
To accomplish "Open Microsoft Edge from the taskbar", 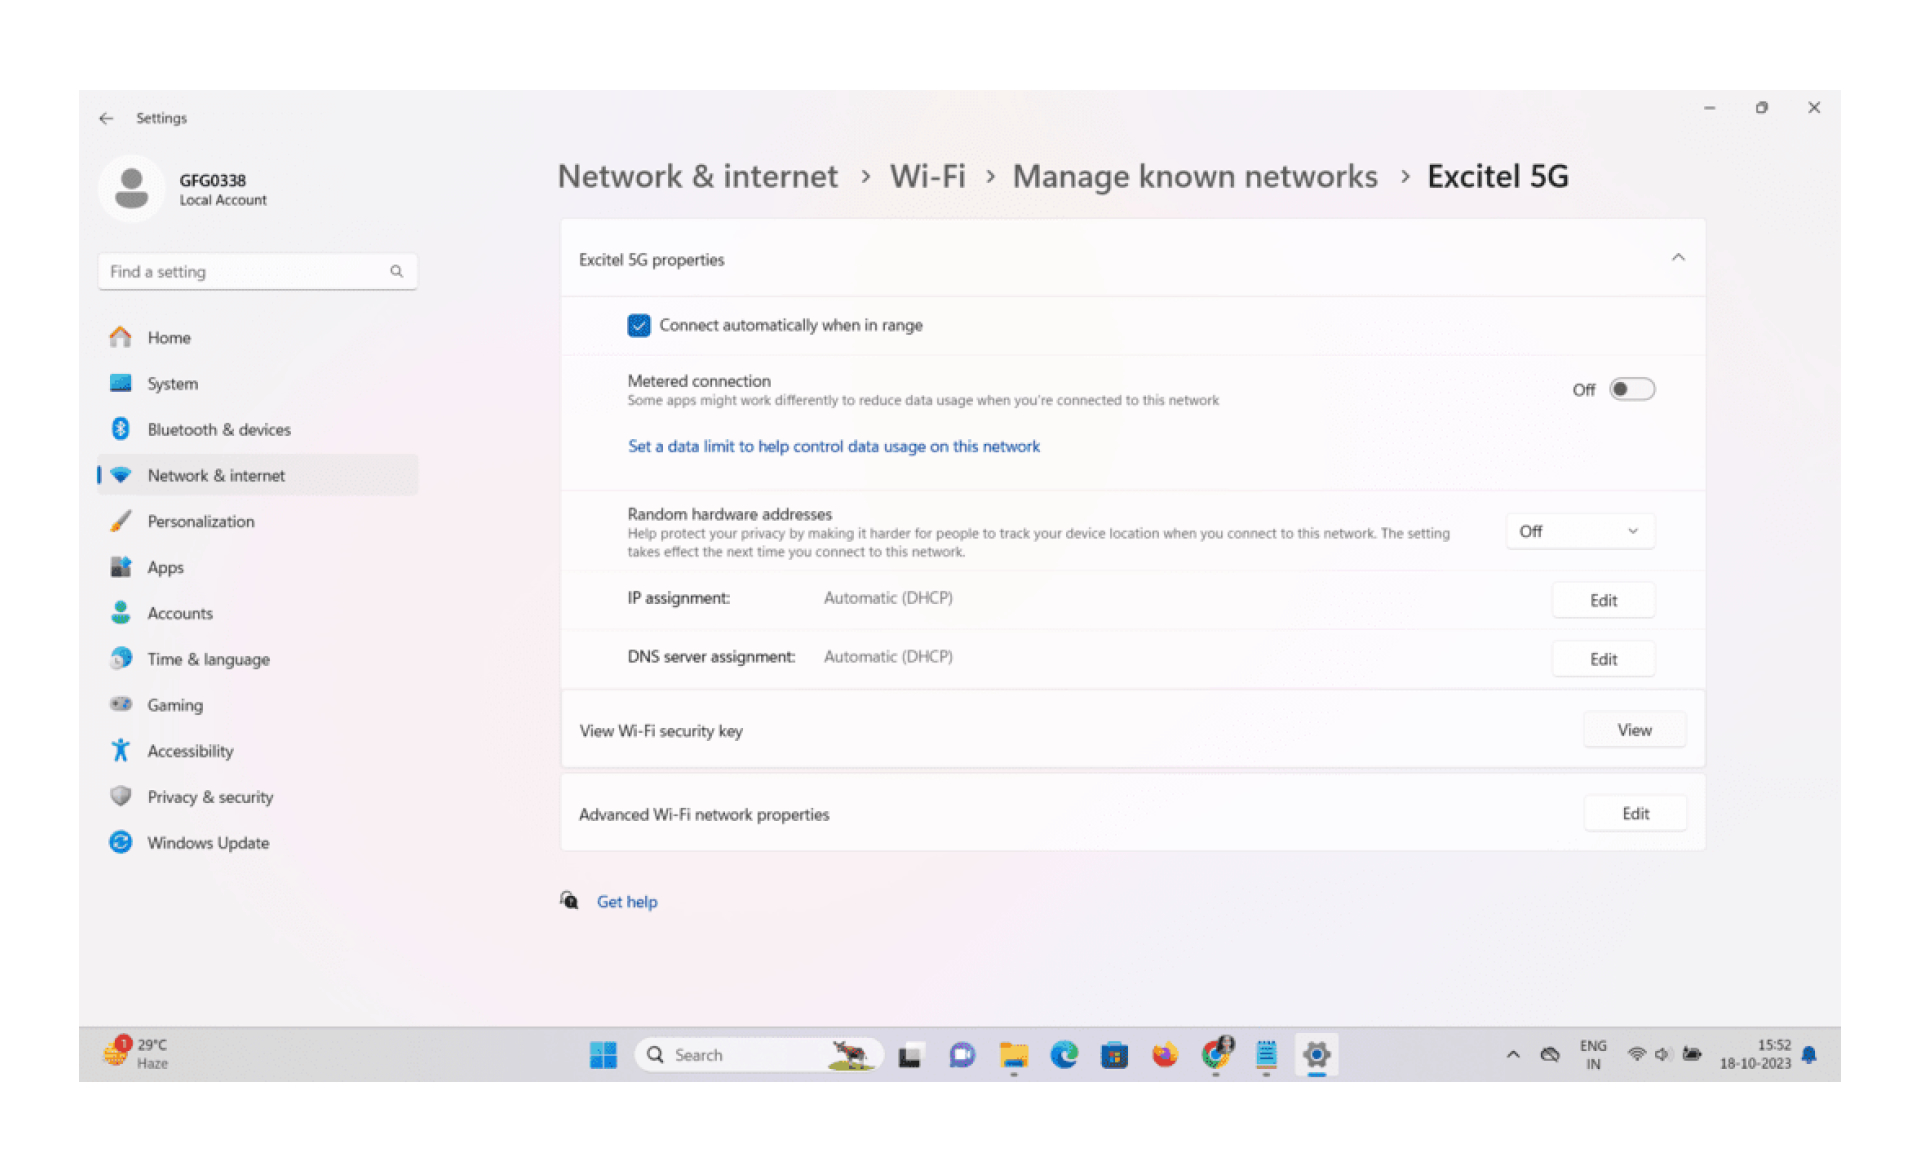I will [1063, 1054].
